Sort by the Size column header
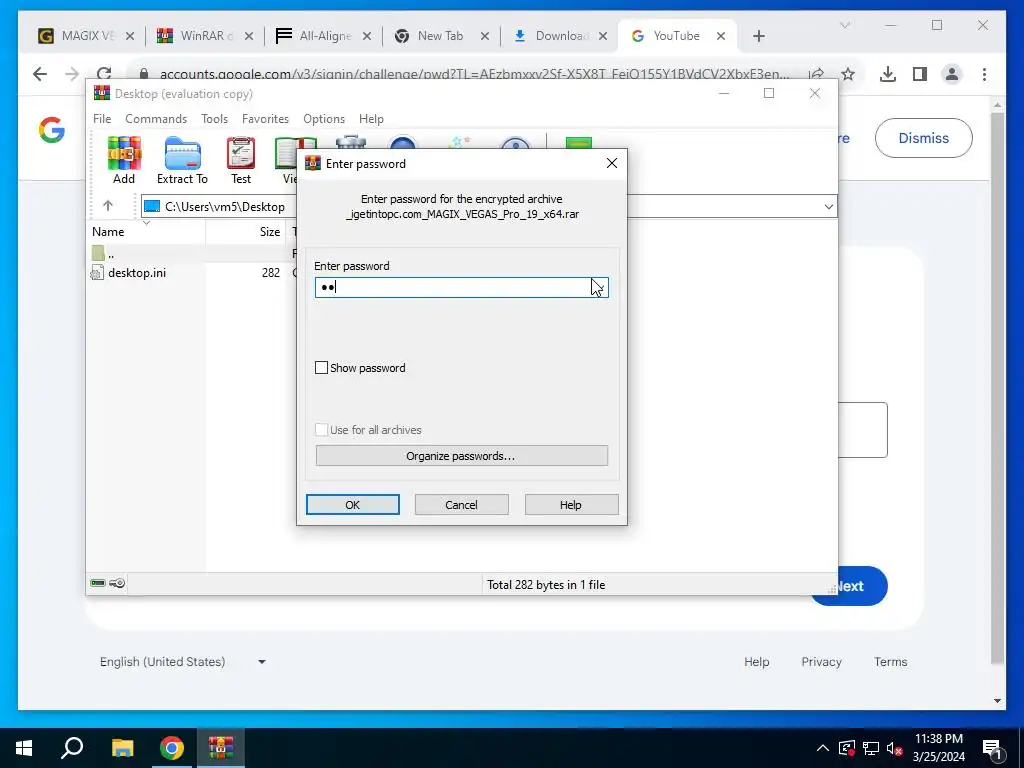The image size is (1024, 768). pyautogui.click(x=246, y=231)
